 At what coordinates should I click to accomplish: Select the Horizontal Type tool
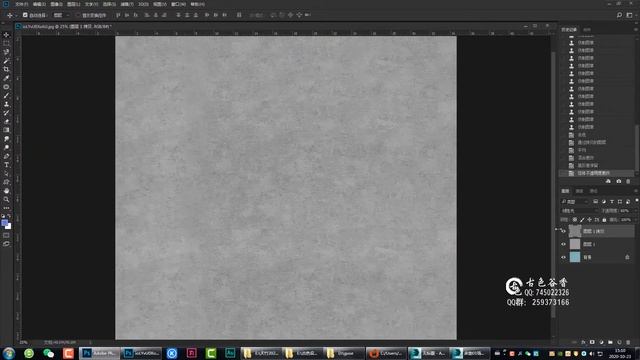(x=6, y=164)
